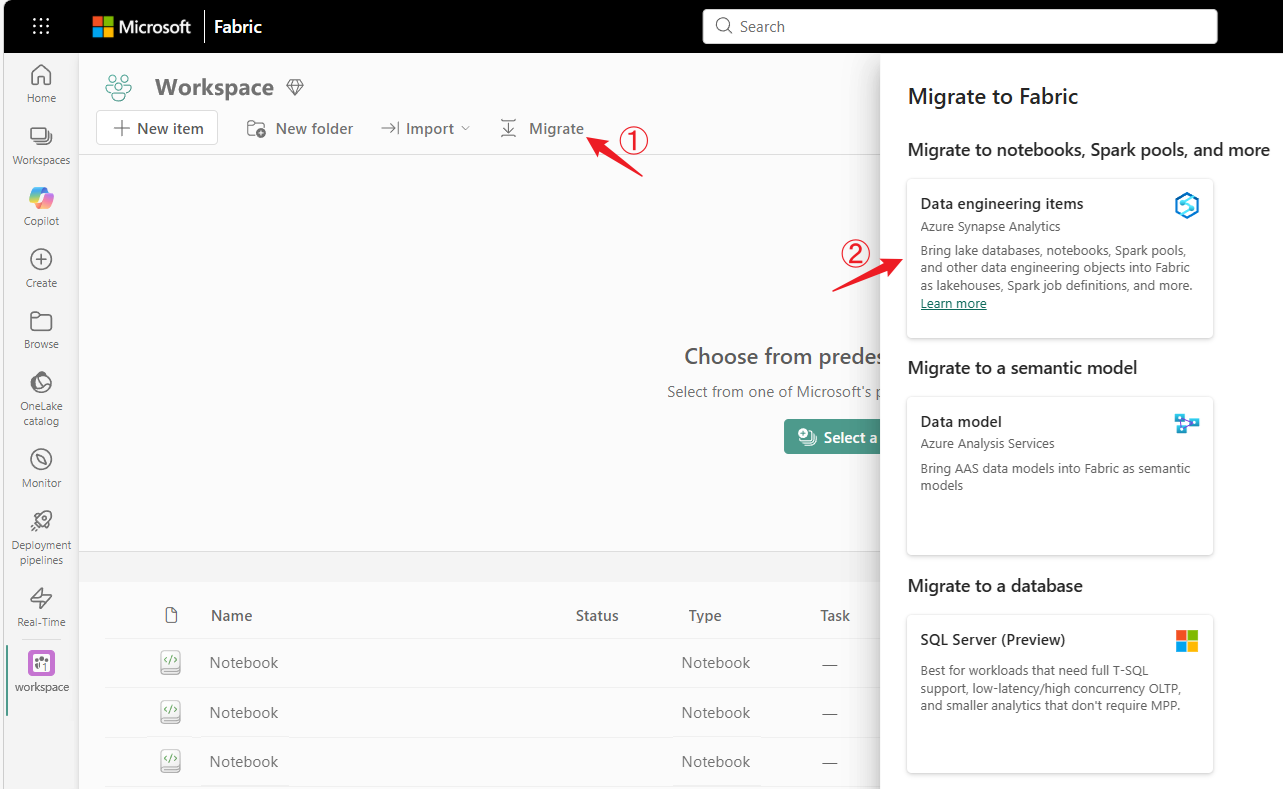Follow the Learn more link
Image resolution: width=1283 pixels, height=789 pixels.
[x=953, y=304]
